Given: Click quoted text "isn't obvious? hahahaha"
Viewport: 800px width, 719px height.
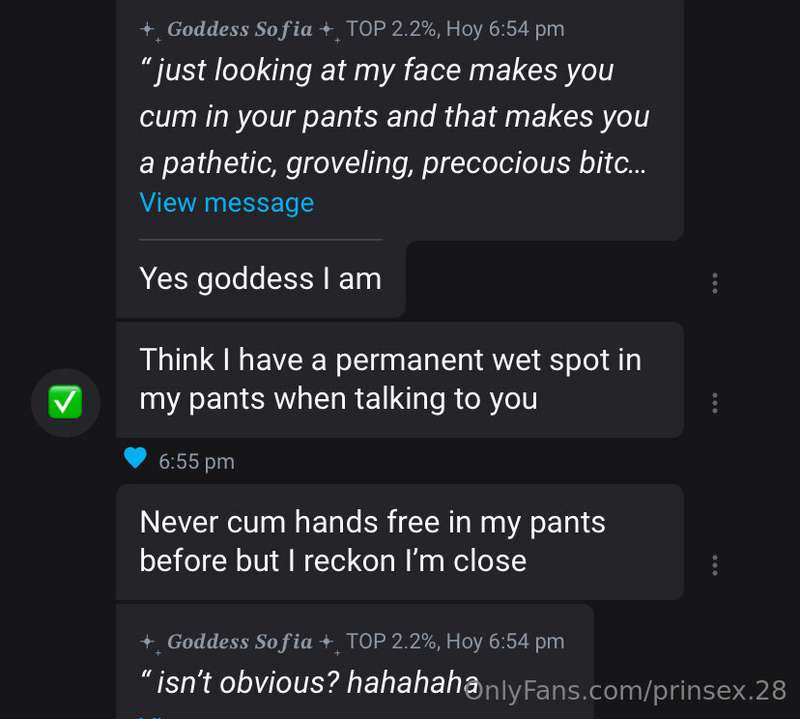Looking at the screenshot, I should (x=310, y=682).
